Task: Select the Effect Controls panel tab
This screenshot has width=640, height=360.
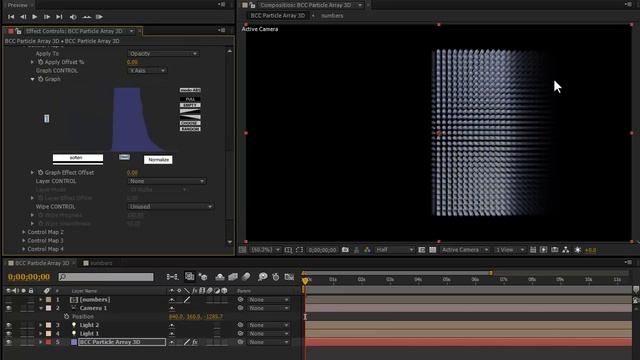Action: tap(74, 31)
